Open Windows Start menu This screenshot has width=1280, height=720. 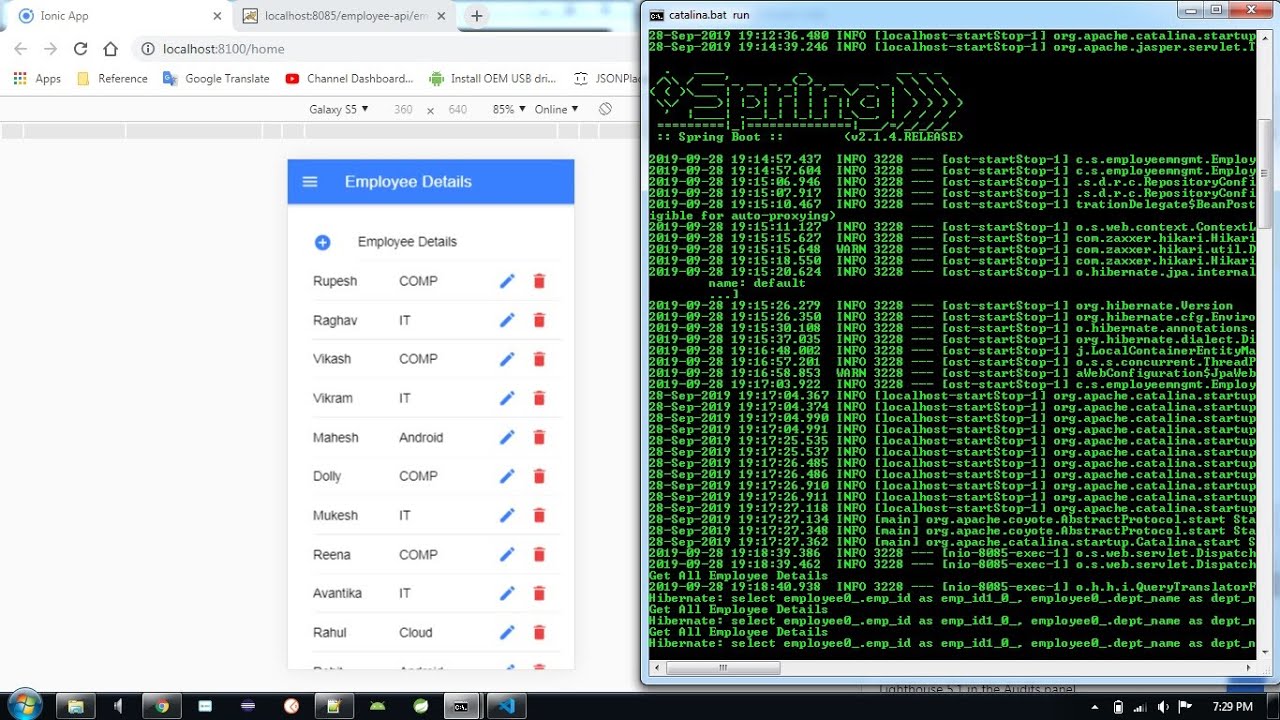pos(23,704)
